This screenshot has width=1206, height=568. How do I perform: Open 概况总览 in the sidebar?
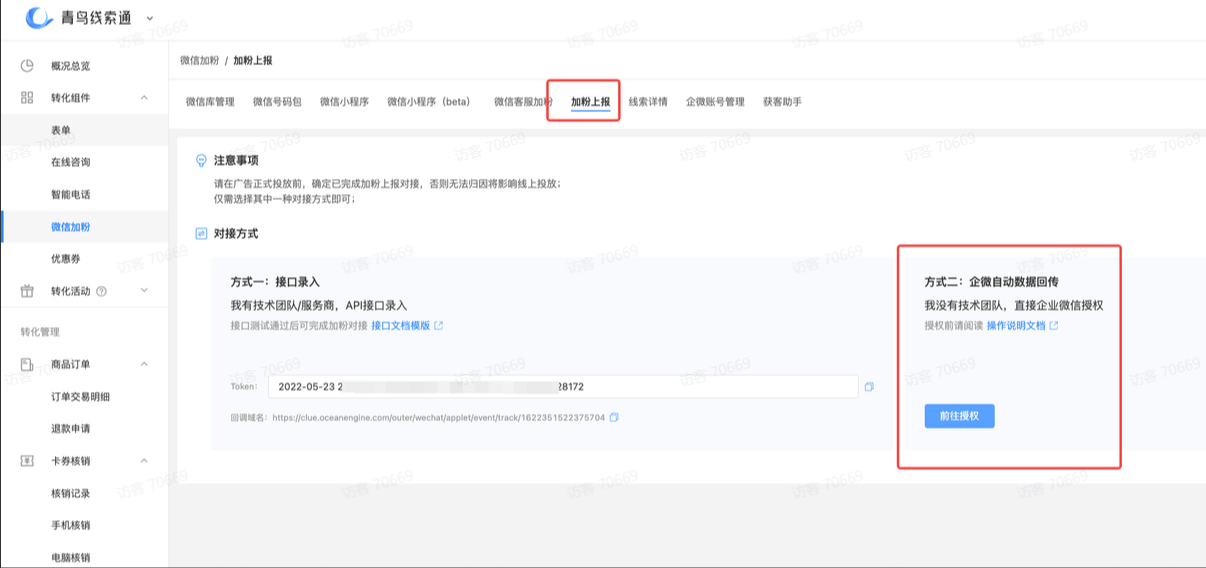pos(70,66)
